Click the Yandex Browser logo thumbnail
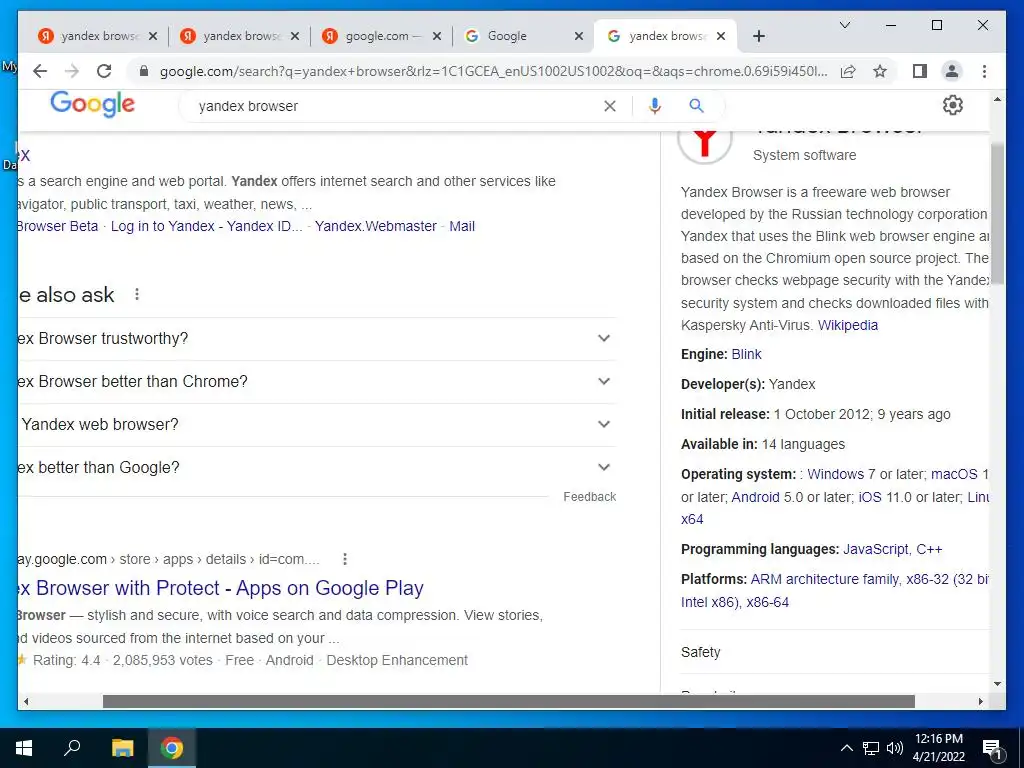 point(705,145)
